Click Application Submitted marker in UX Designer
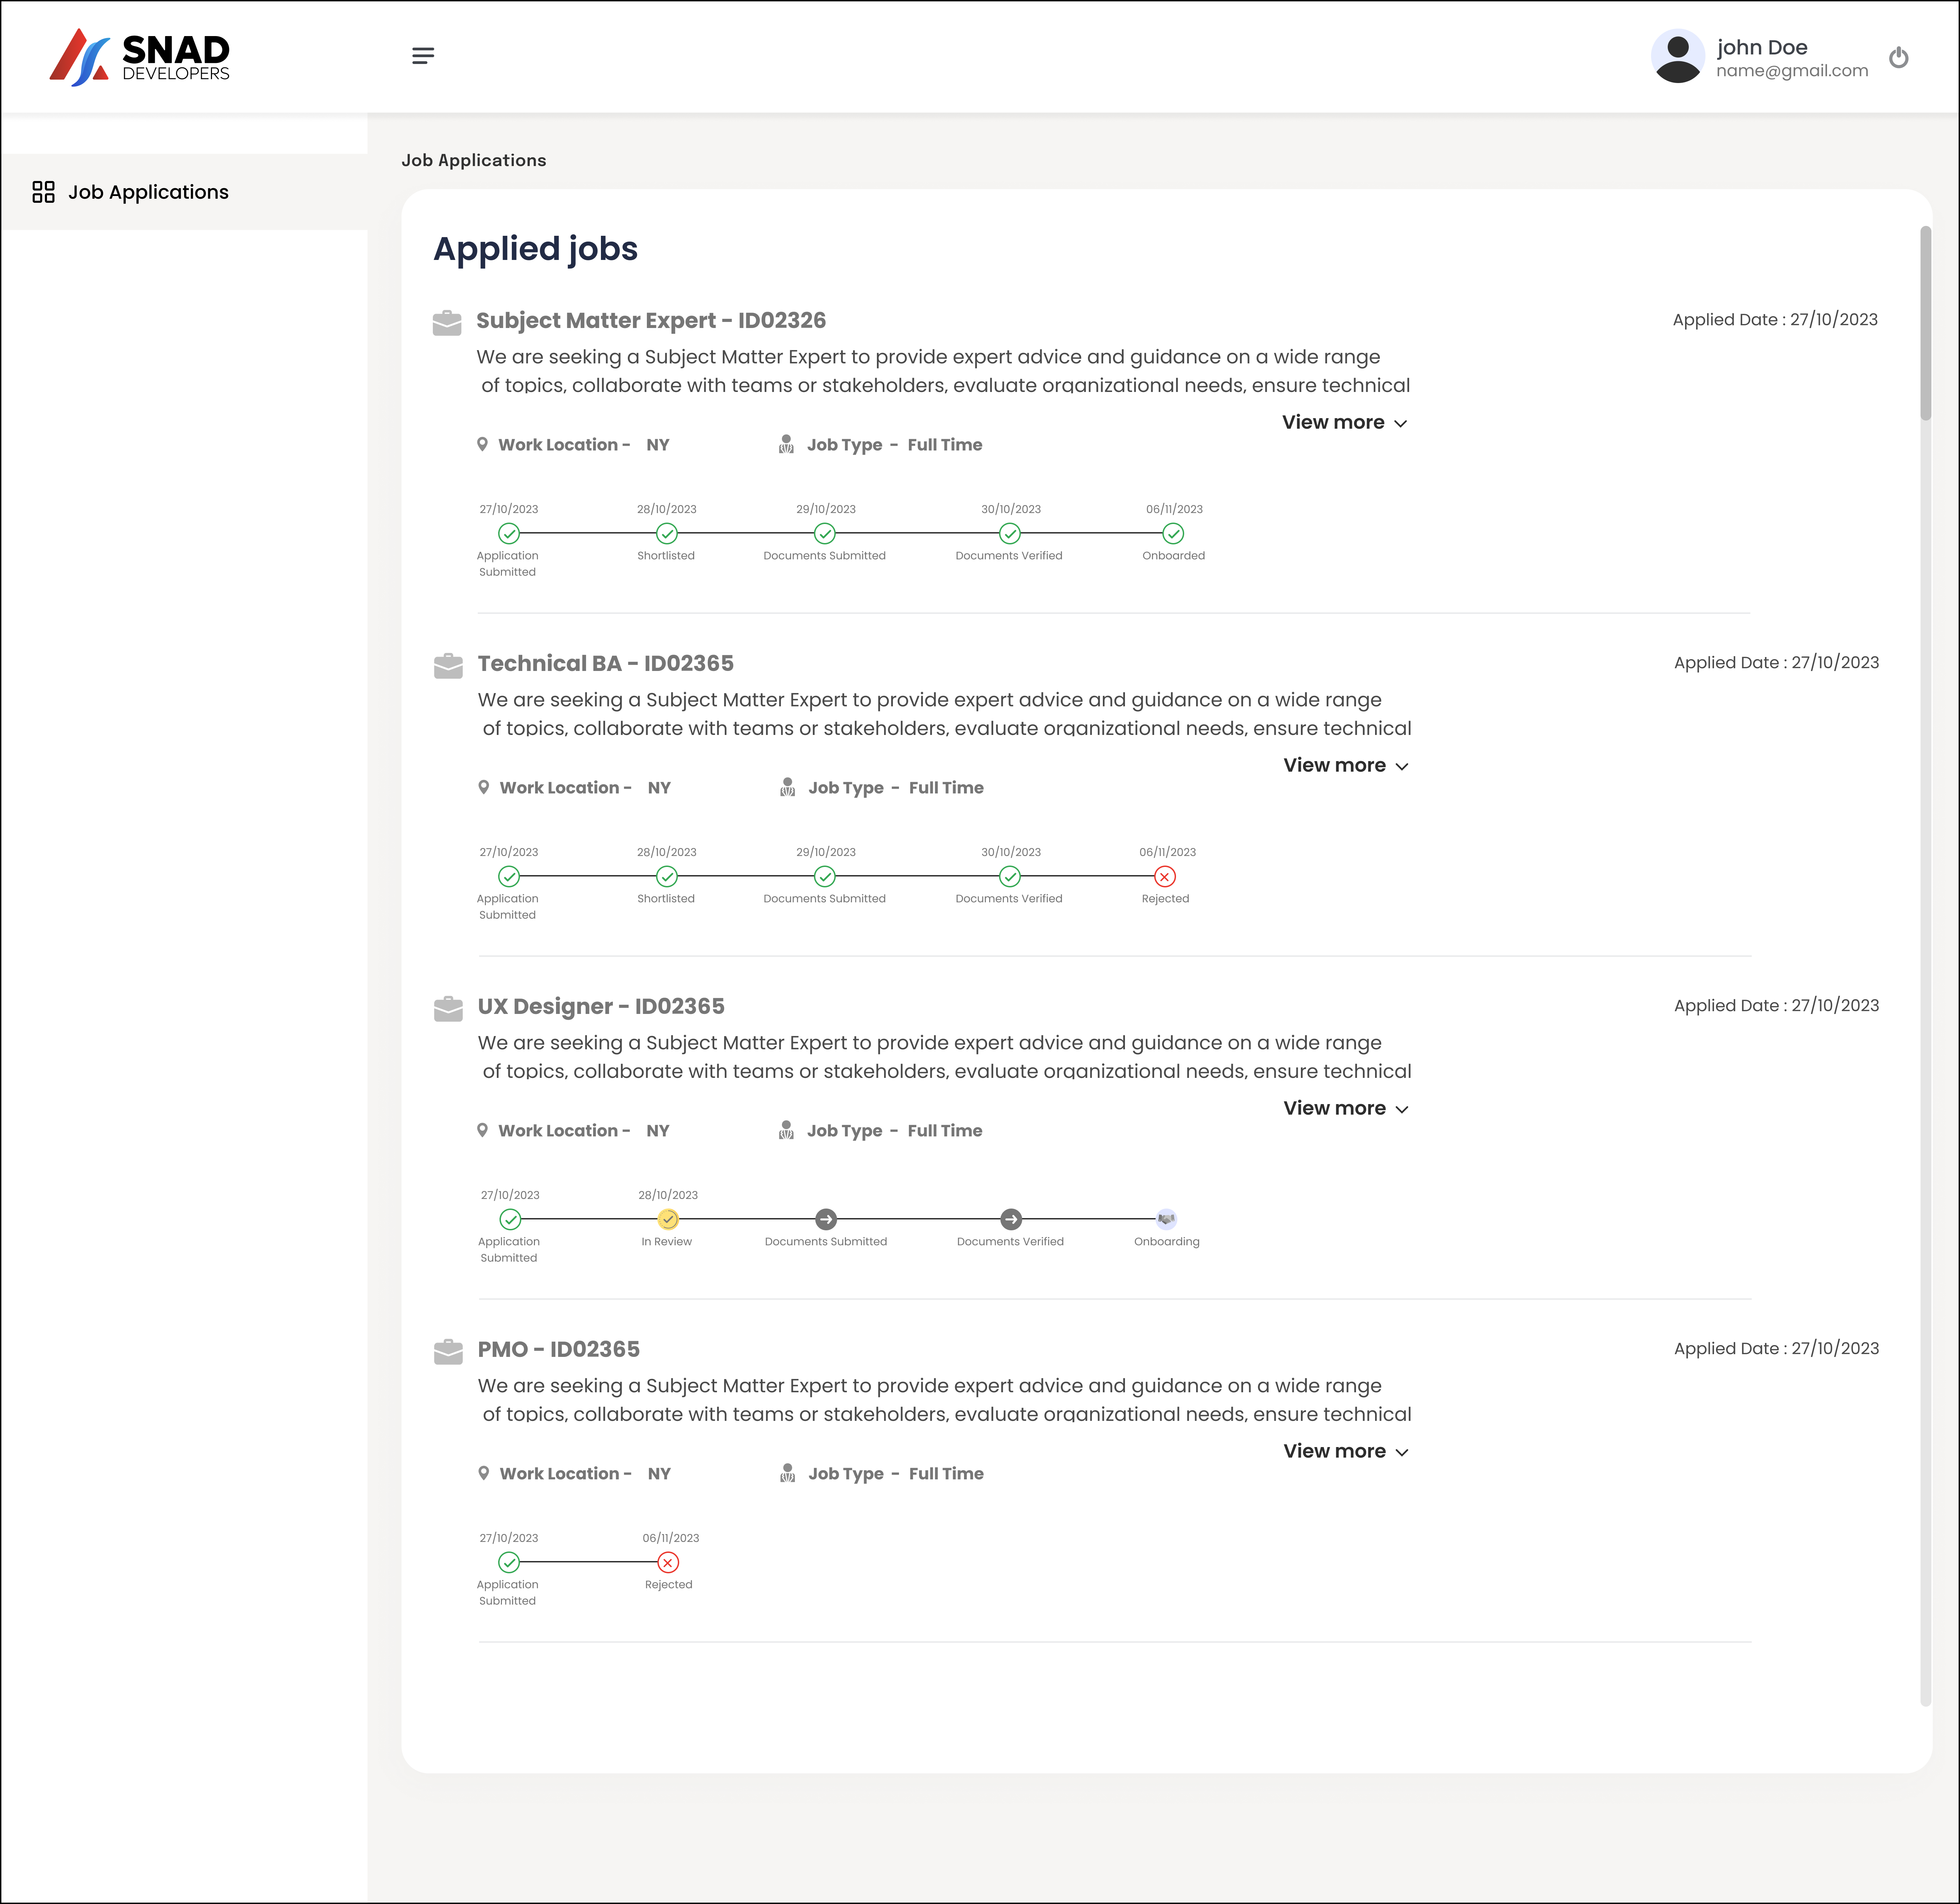The image size is (1960, 1904). point(510,1220)
